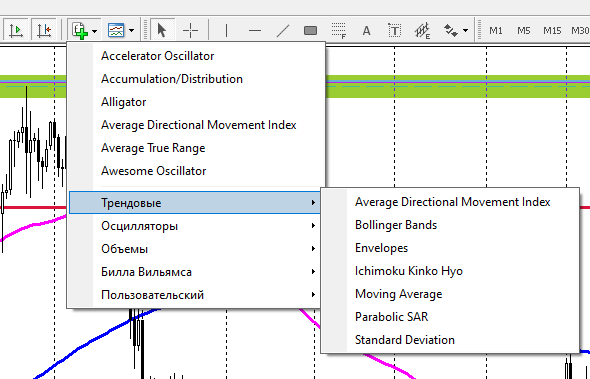Expand the arrows dropdown arrow

tap(465, 30)
